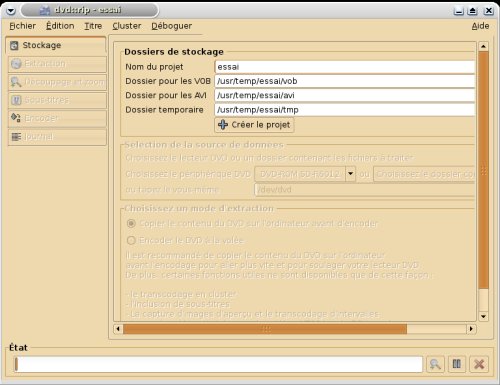Click the Stockage disk icon
The width and height of the screenshot is (500, 385).
(x=14, y=45)
